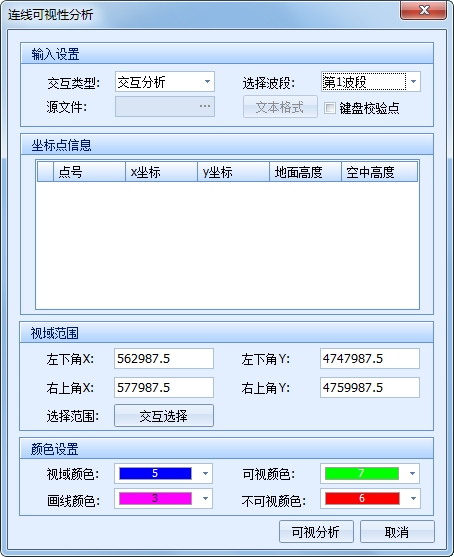Select the y坐标 column header
The width and height of the screenshot is (454, 557).
coord(233,172)
